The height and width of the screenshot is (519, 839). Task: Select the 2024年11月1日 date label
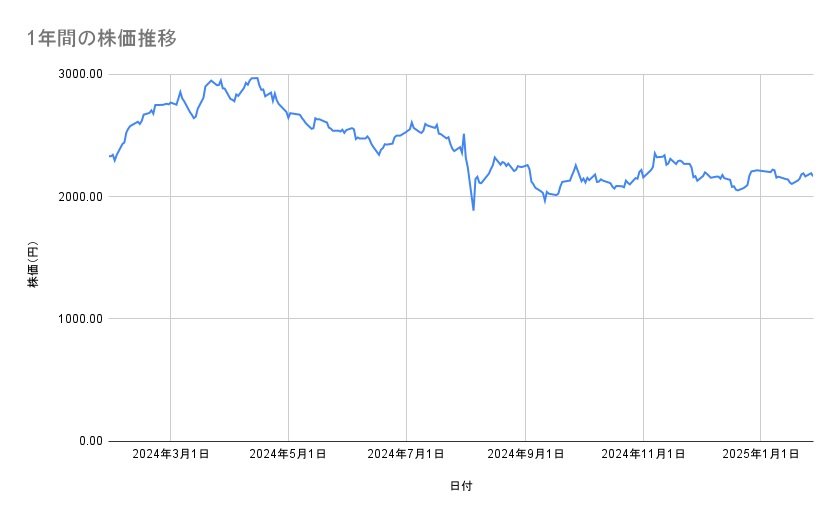[x=643, y=454]
